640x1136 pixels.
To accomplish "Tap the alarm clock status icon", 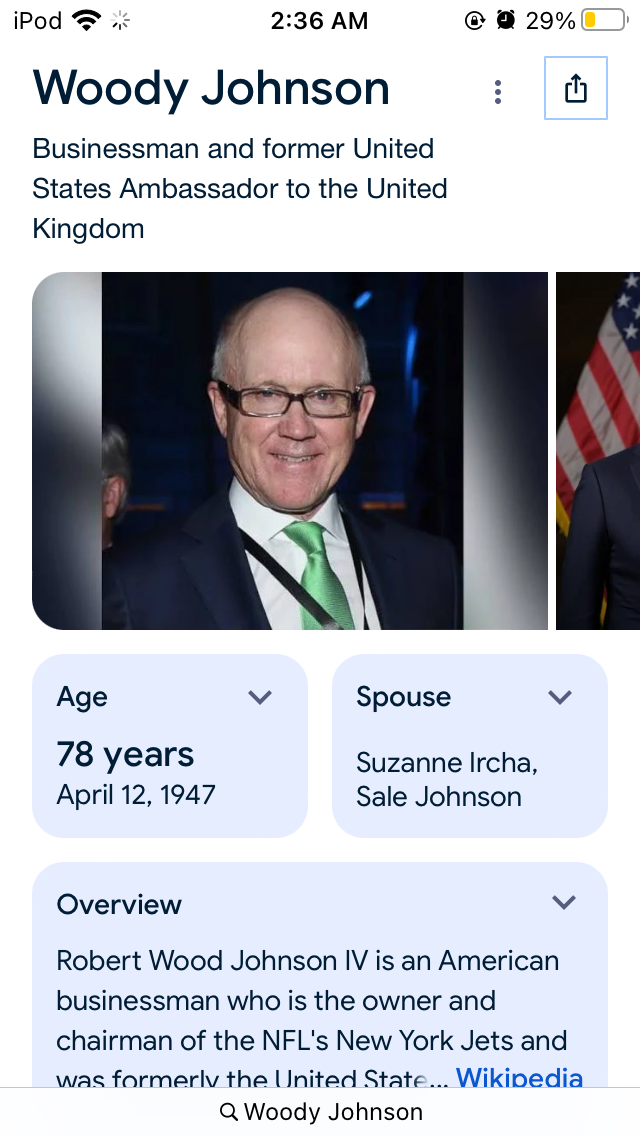I will pos(506,20).
